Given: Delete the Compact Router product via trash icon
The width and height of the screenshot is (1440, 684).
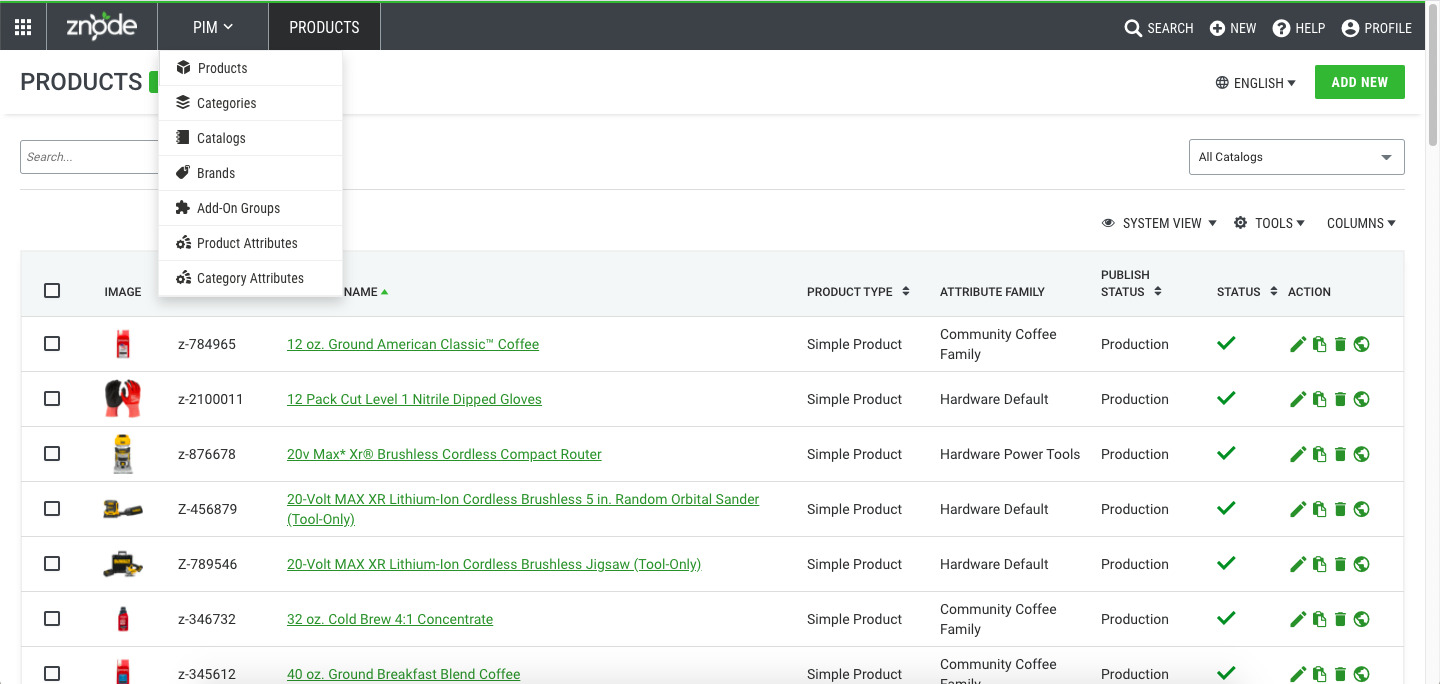Looking at the screenshot, I should [1340, 454].
